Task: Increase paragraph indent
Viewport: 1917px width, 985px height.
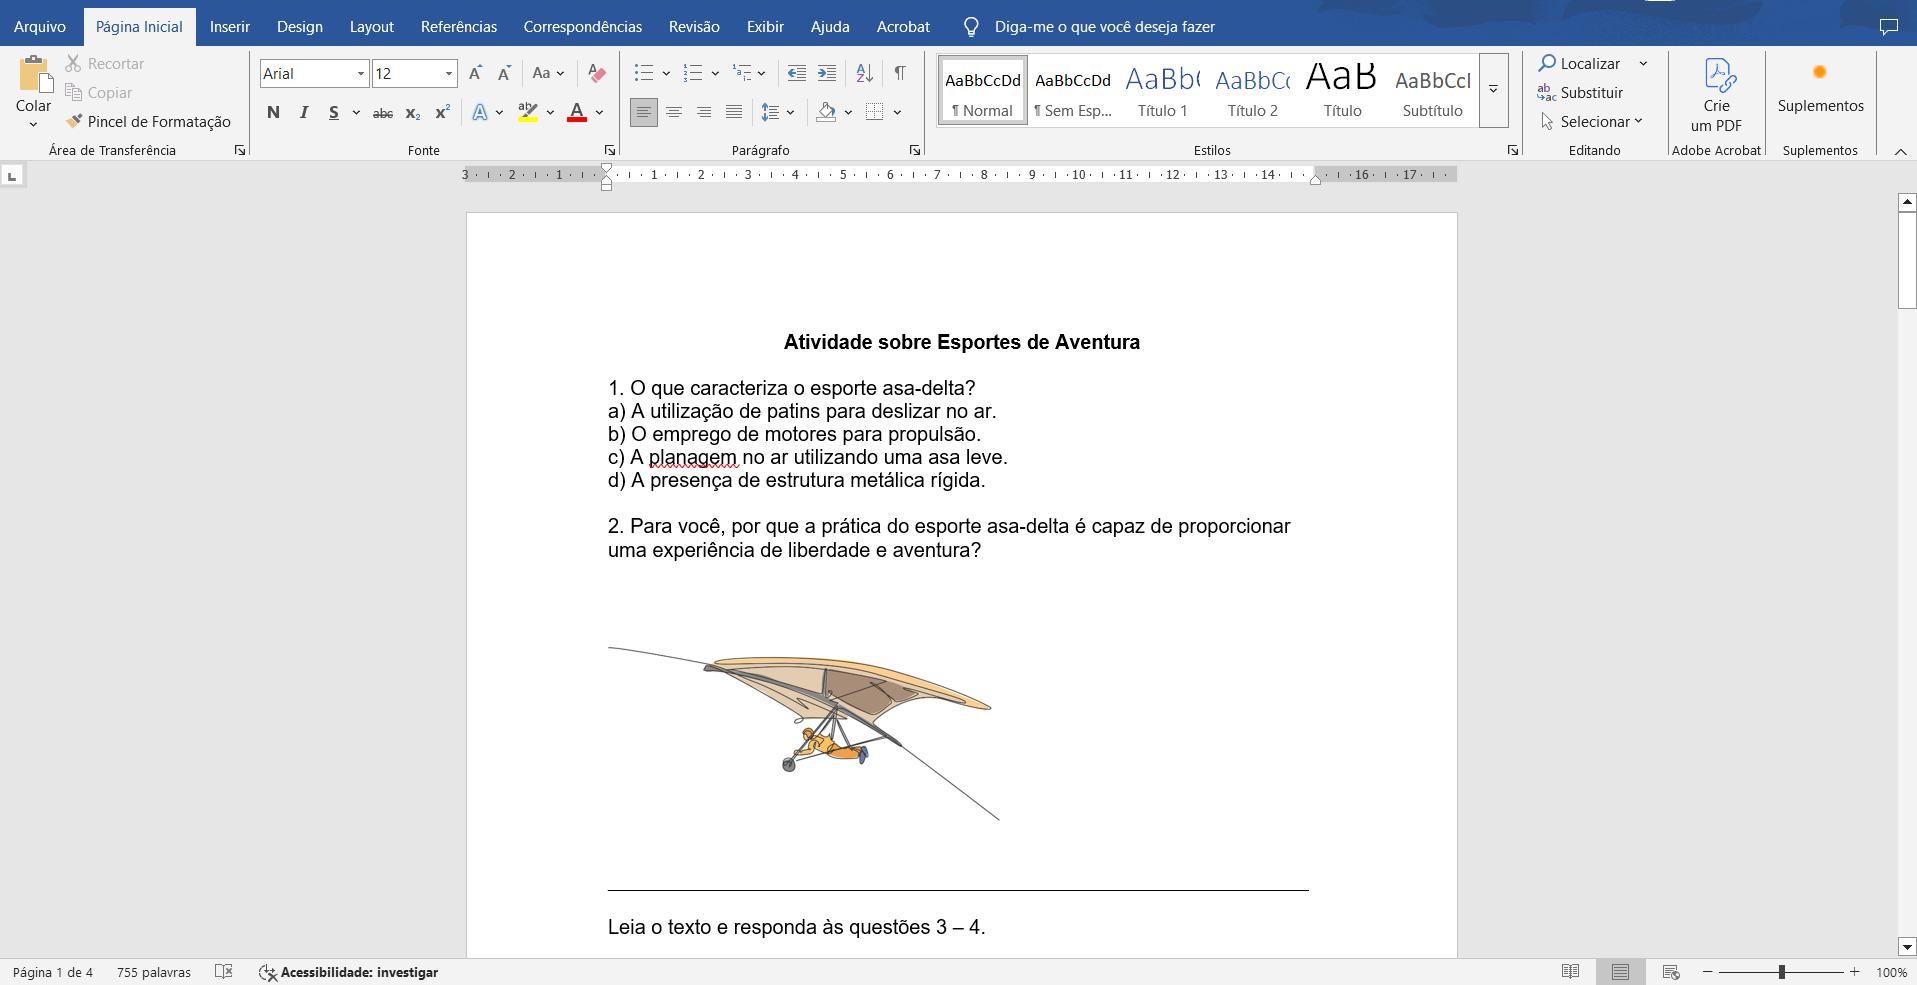Action: (x=827, y=73)
